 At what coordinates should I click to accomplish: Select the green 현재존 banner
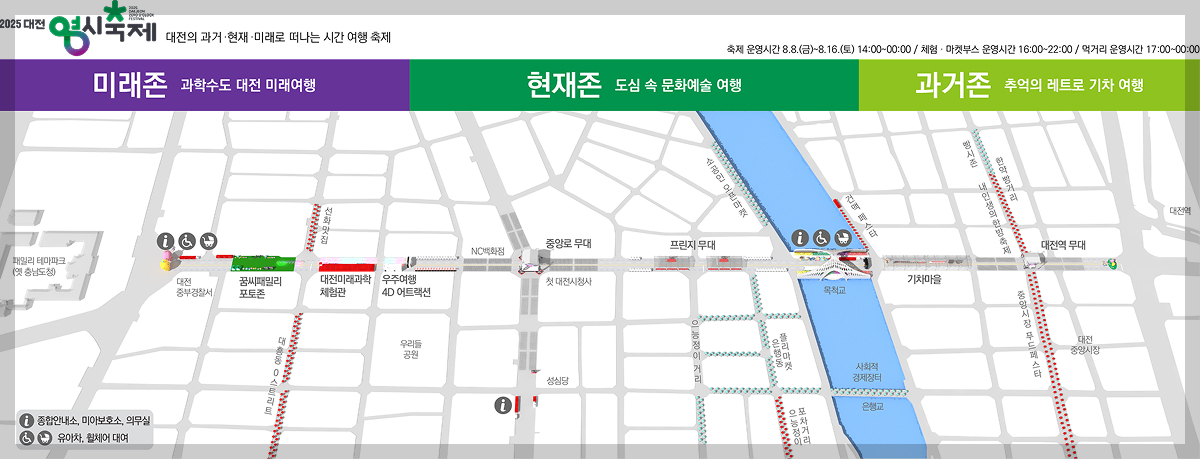(x=634, y=85)
